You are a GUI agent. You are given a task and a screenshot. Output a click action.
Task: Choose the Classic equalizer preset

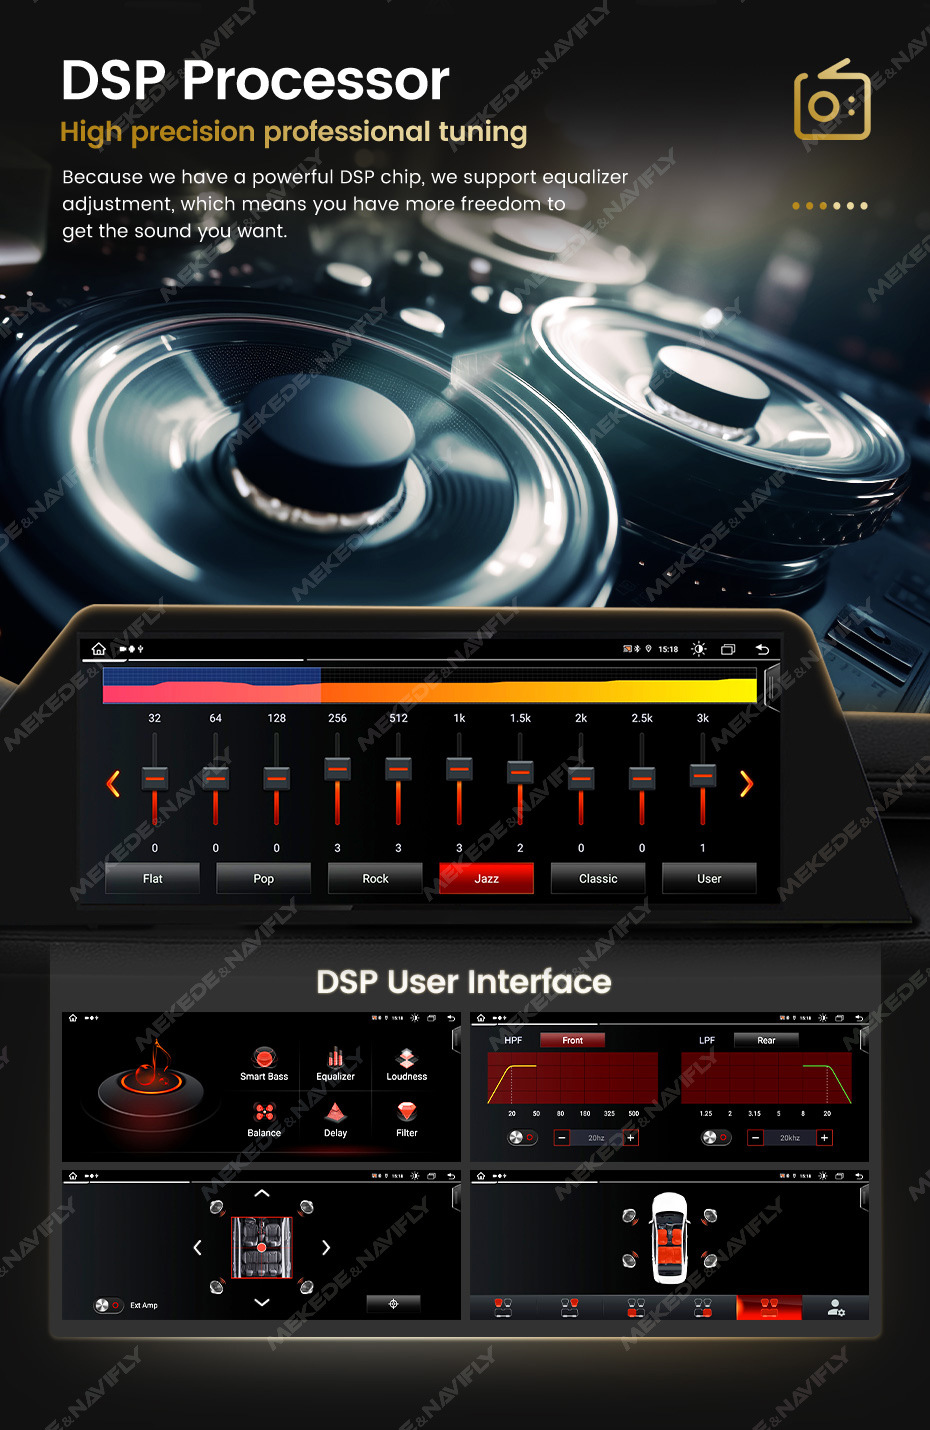(x=598, y=878)
